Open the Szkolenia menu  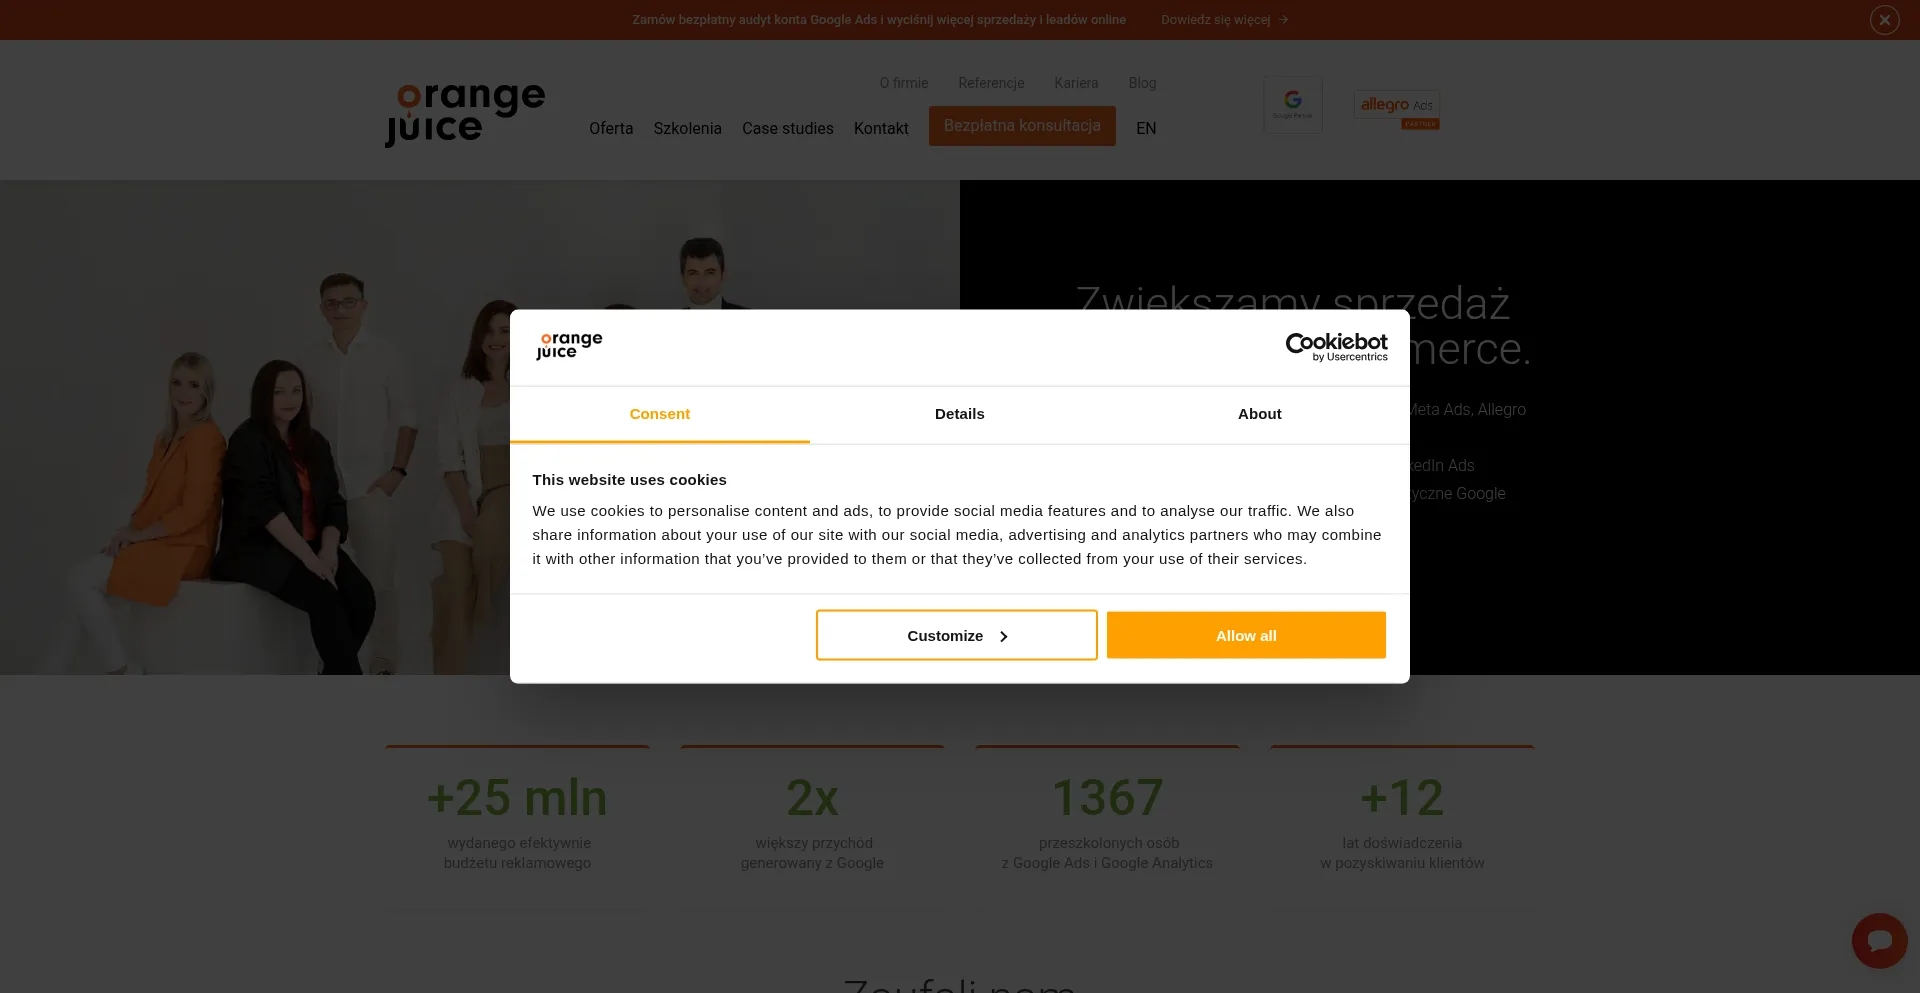point(688,128)
